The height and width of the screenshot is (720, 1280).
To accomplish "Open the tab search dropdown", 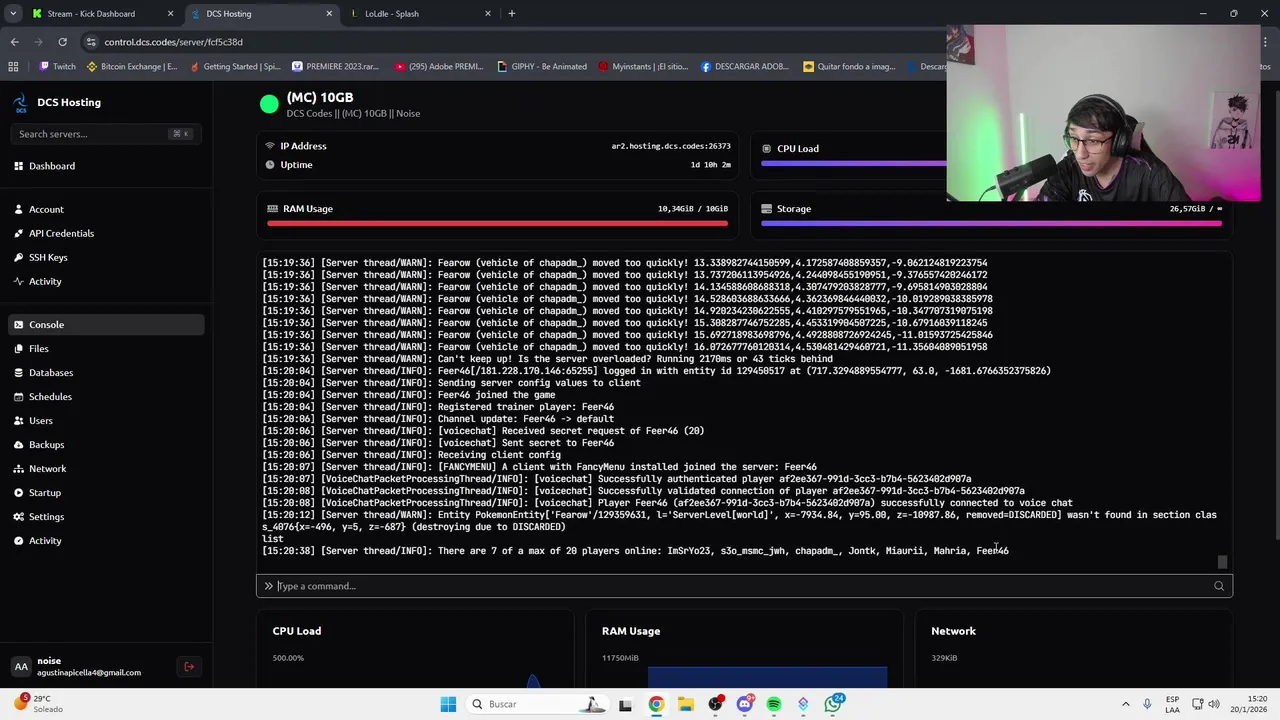I will coord(13,14).
